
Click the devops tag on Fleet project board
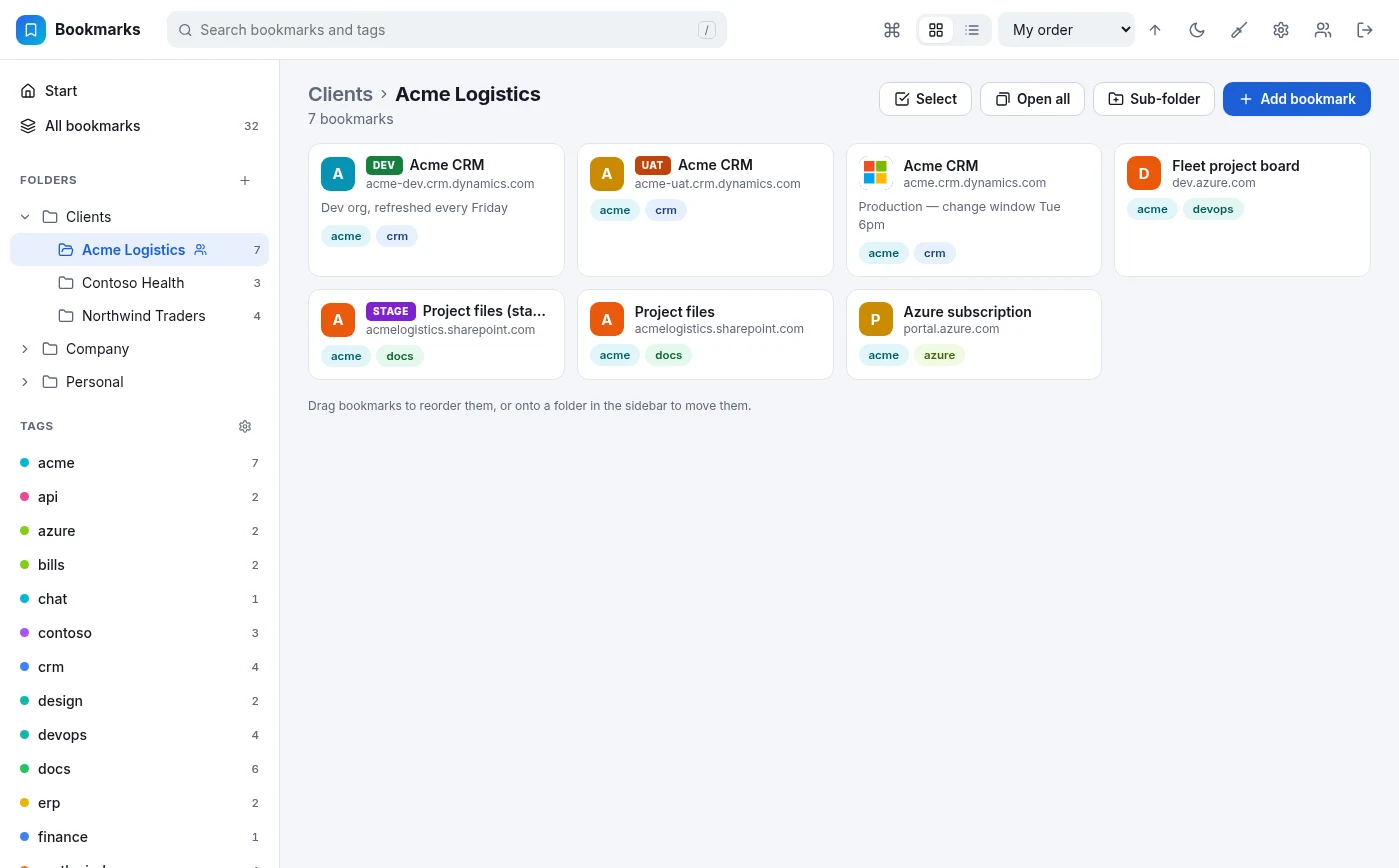tap(1213, 209)
